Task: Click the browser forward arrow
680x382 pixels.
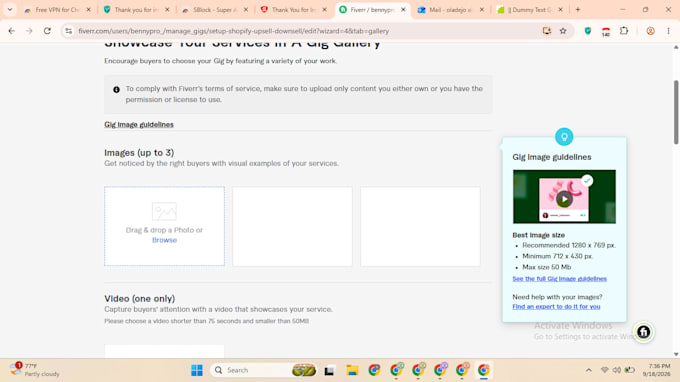Action: coord(29,31)
